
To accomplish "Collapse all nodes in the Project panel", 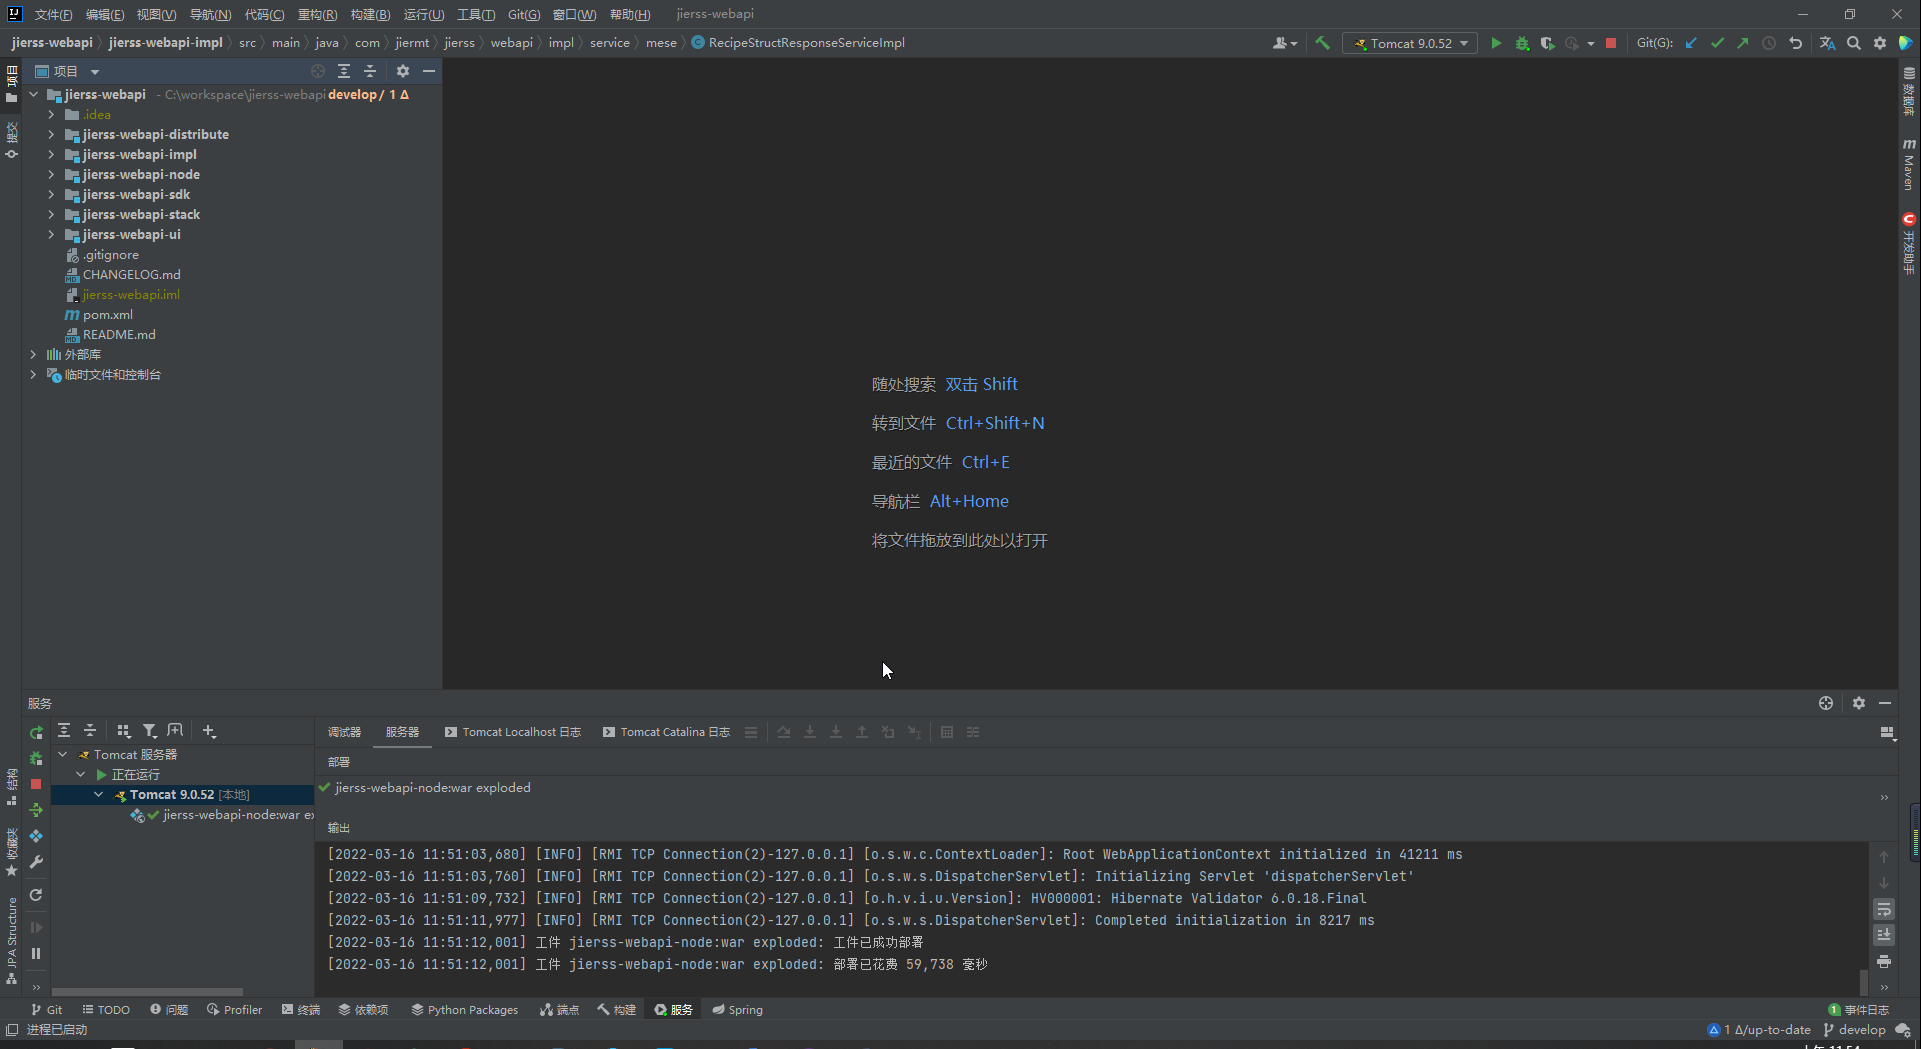I will click(x=370, y=71).
